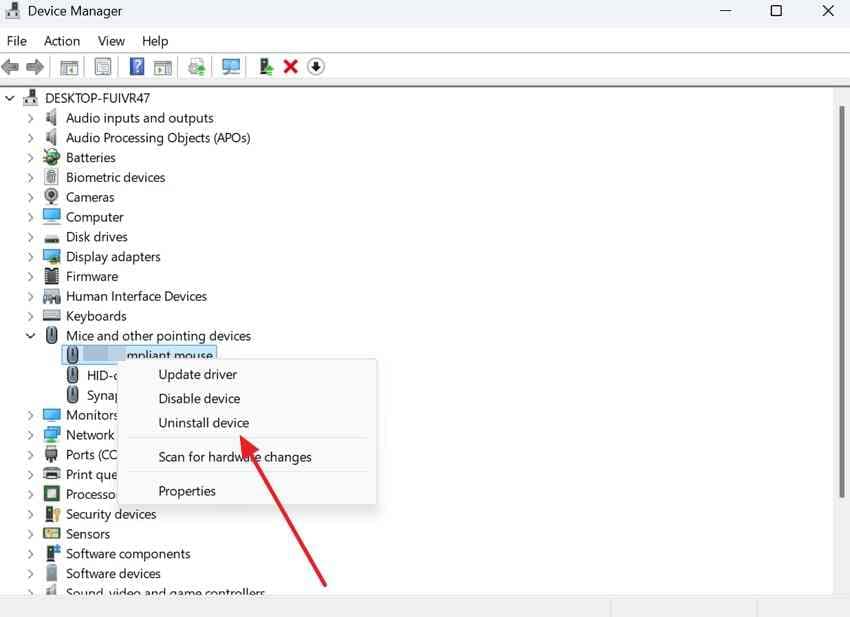Expand the Security devices node

(30, 514)
